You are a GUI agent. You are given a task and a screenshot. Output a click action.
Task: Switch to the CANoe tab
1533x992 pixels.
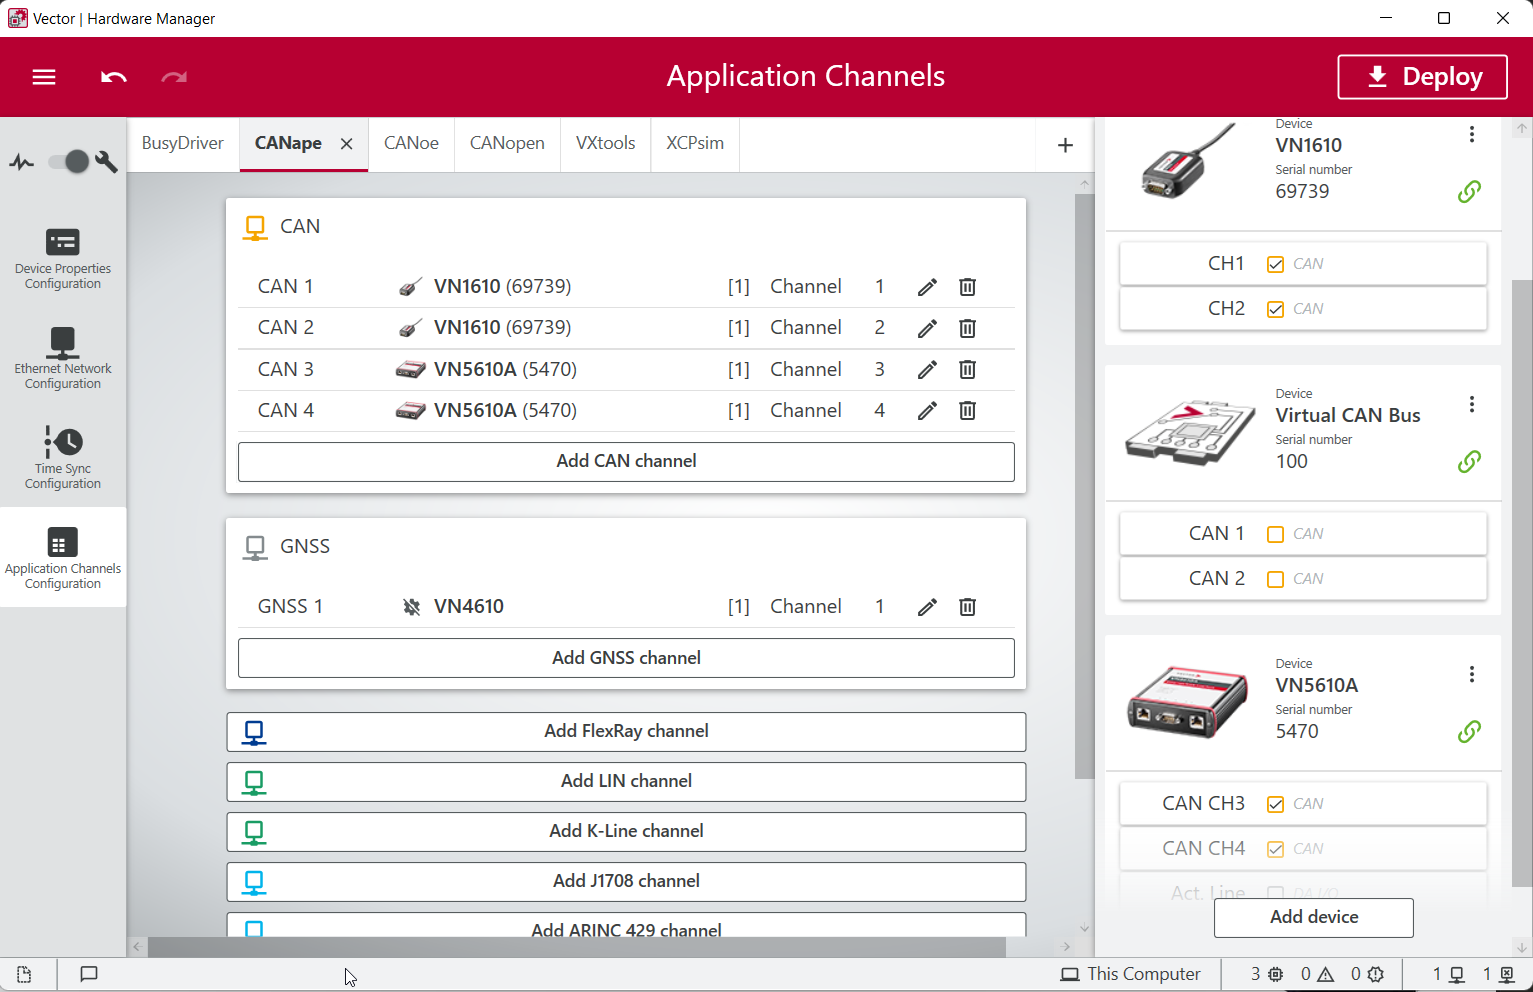411,143
